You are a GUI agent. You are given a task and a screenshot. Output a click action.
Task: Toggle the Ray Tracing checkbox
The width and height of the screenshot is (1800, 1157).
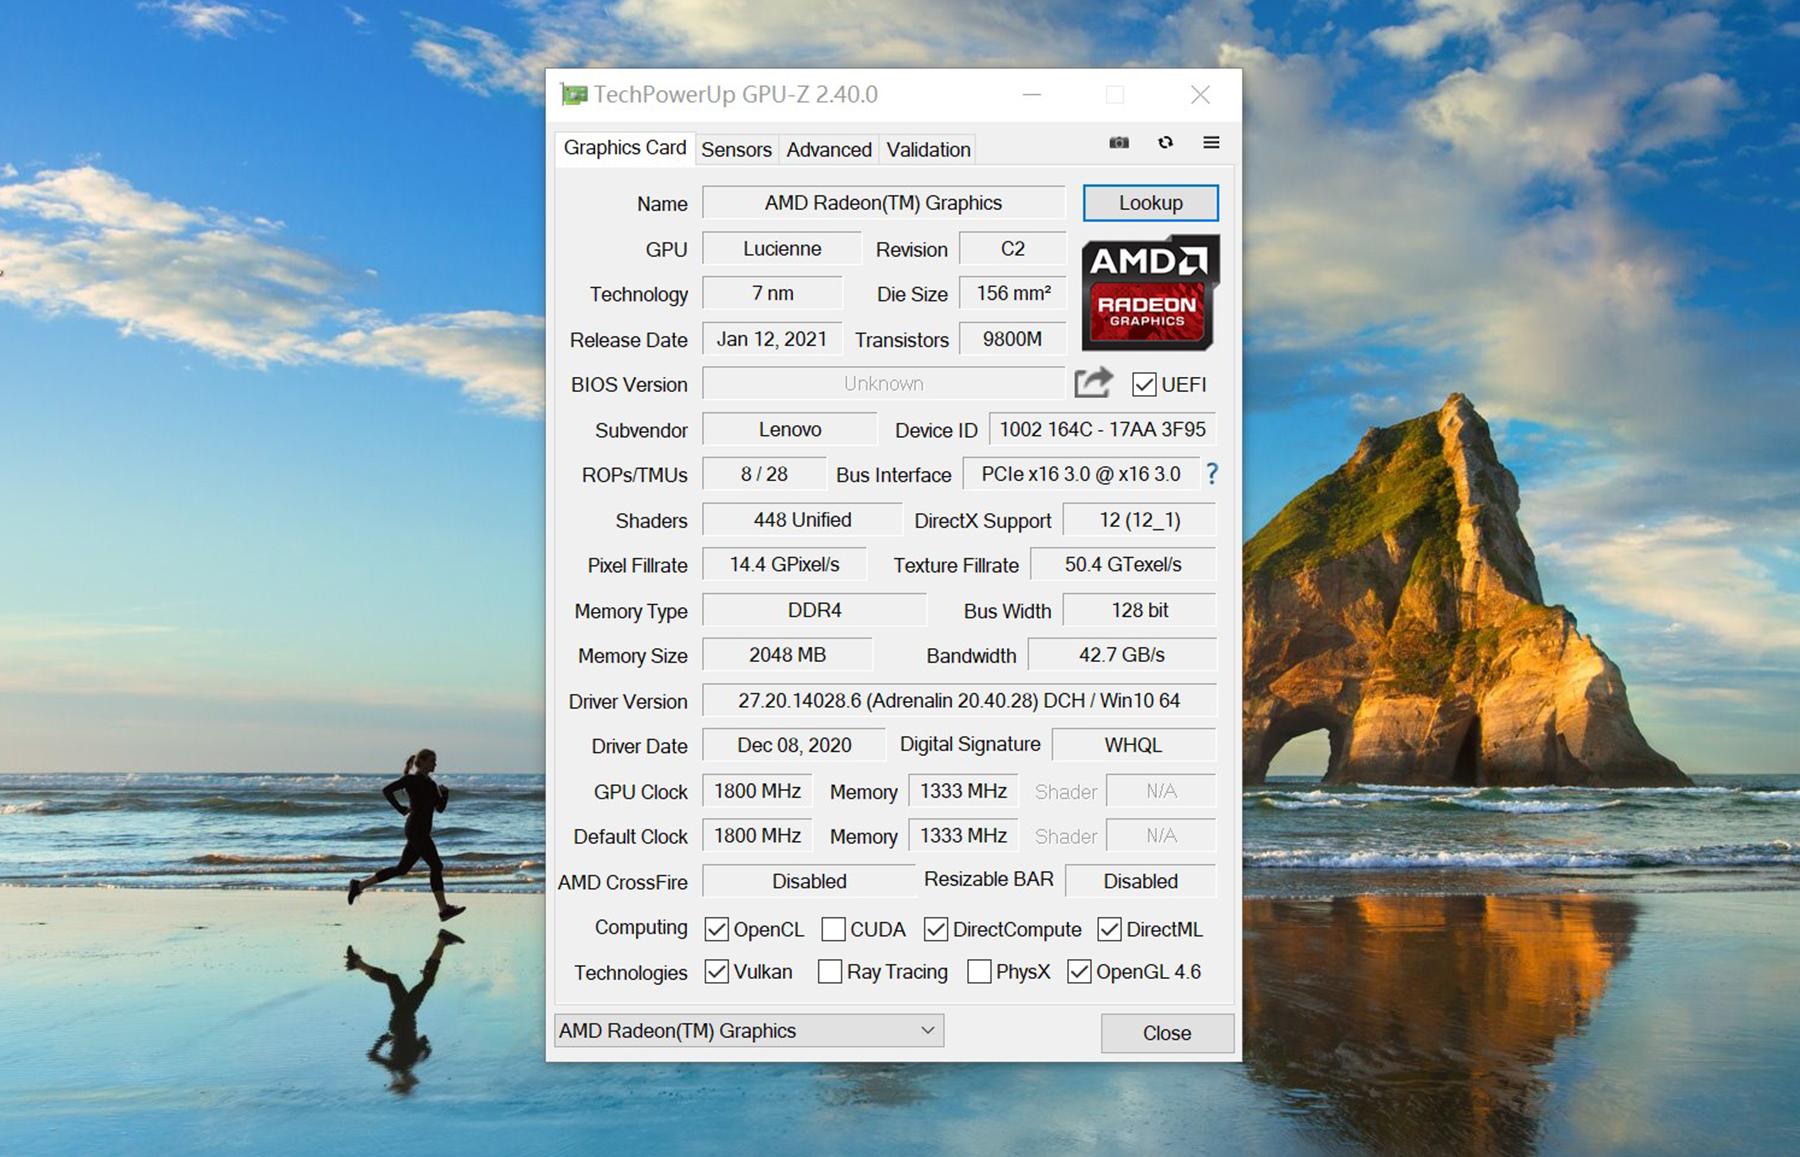click(x=829, y=971)
